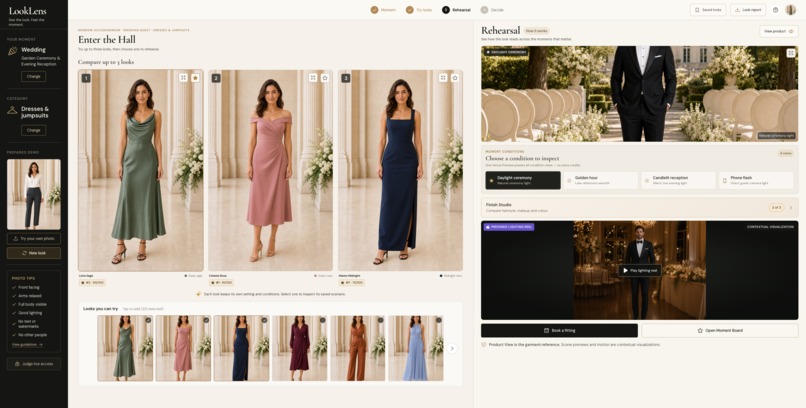Expand look 1 to fullscreen view

click(184, 78)
